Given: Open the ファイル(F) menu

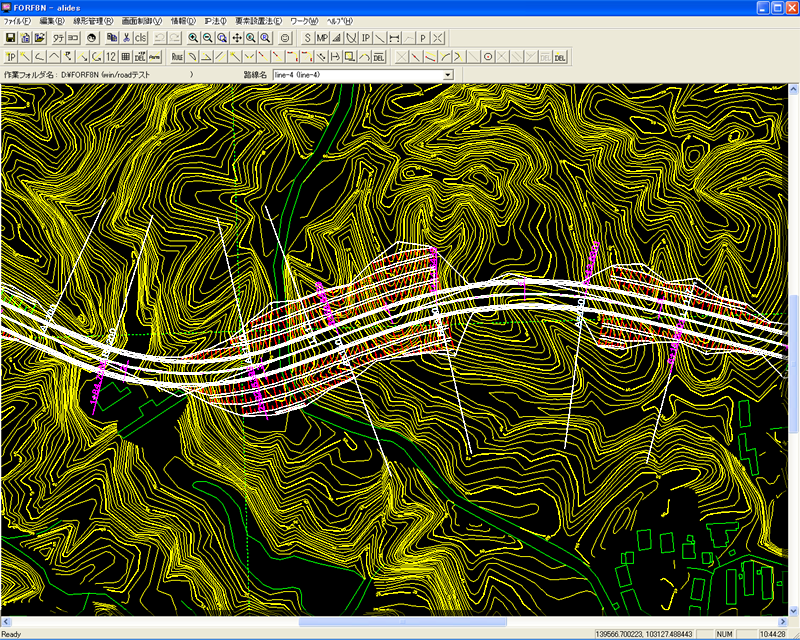Looking at the screenshot, I should (17, 20).
